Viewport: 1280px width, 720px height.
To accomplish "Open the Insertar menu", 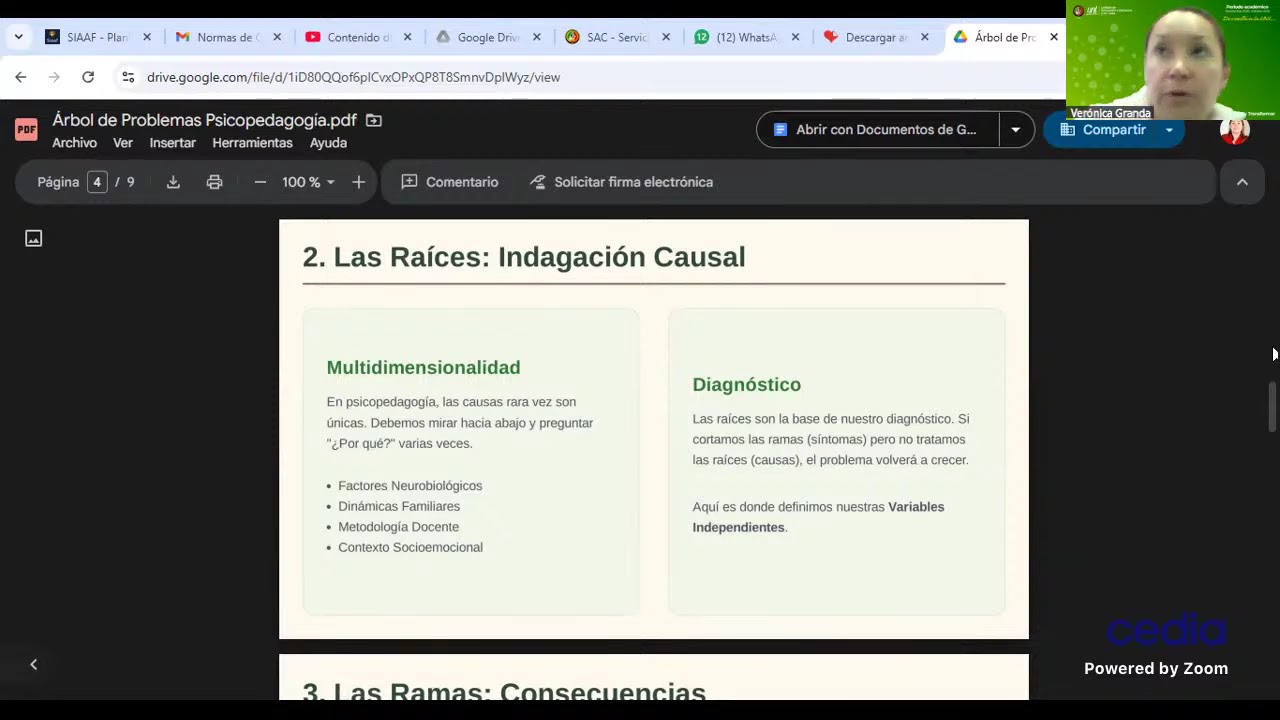I will (173, 143).
